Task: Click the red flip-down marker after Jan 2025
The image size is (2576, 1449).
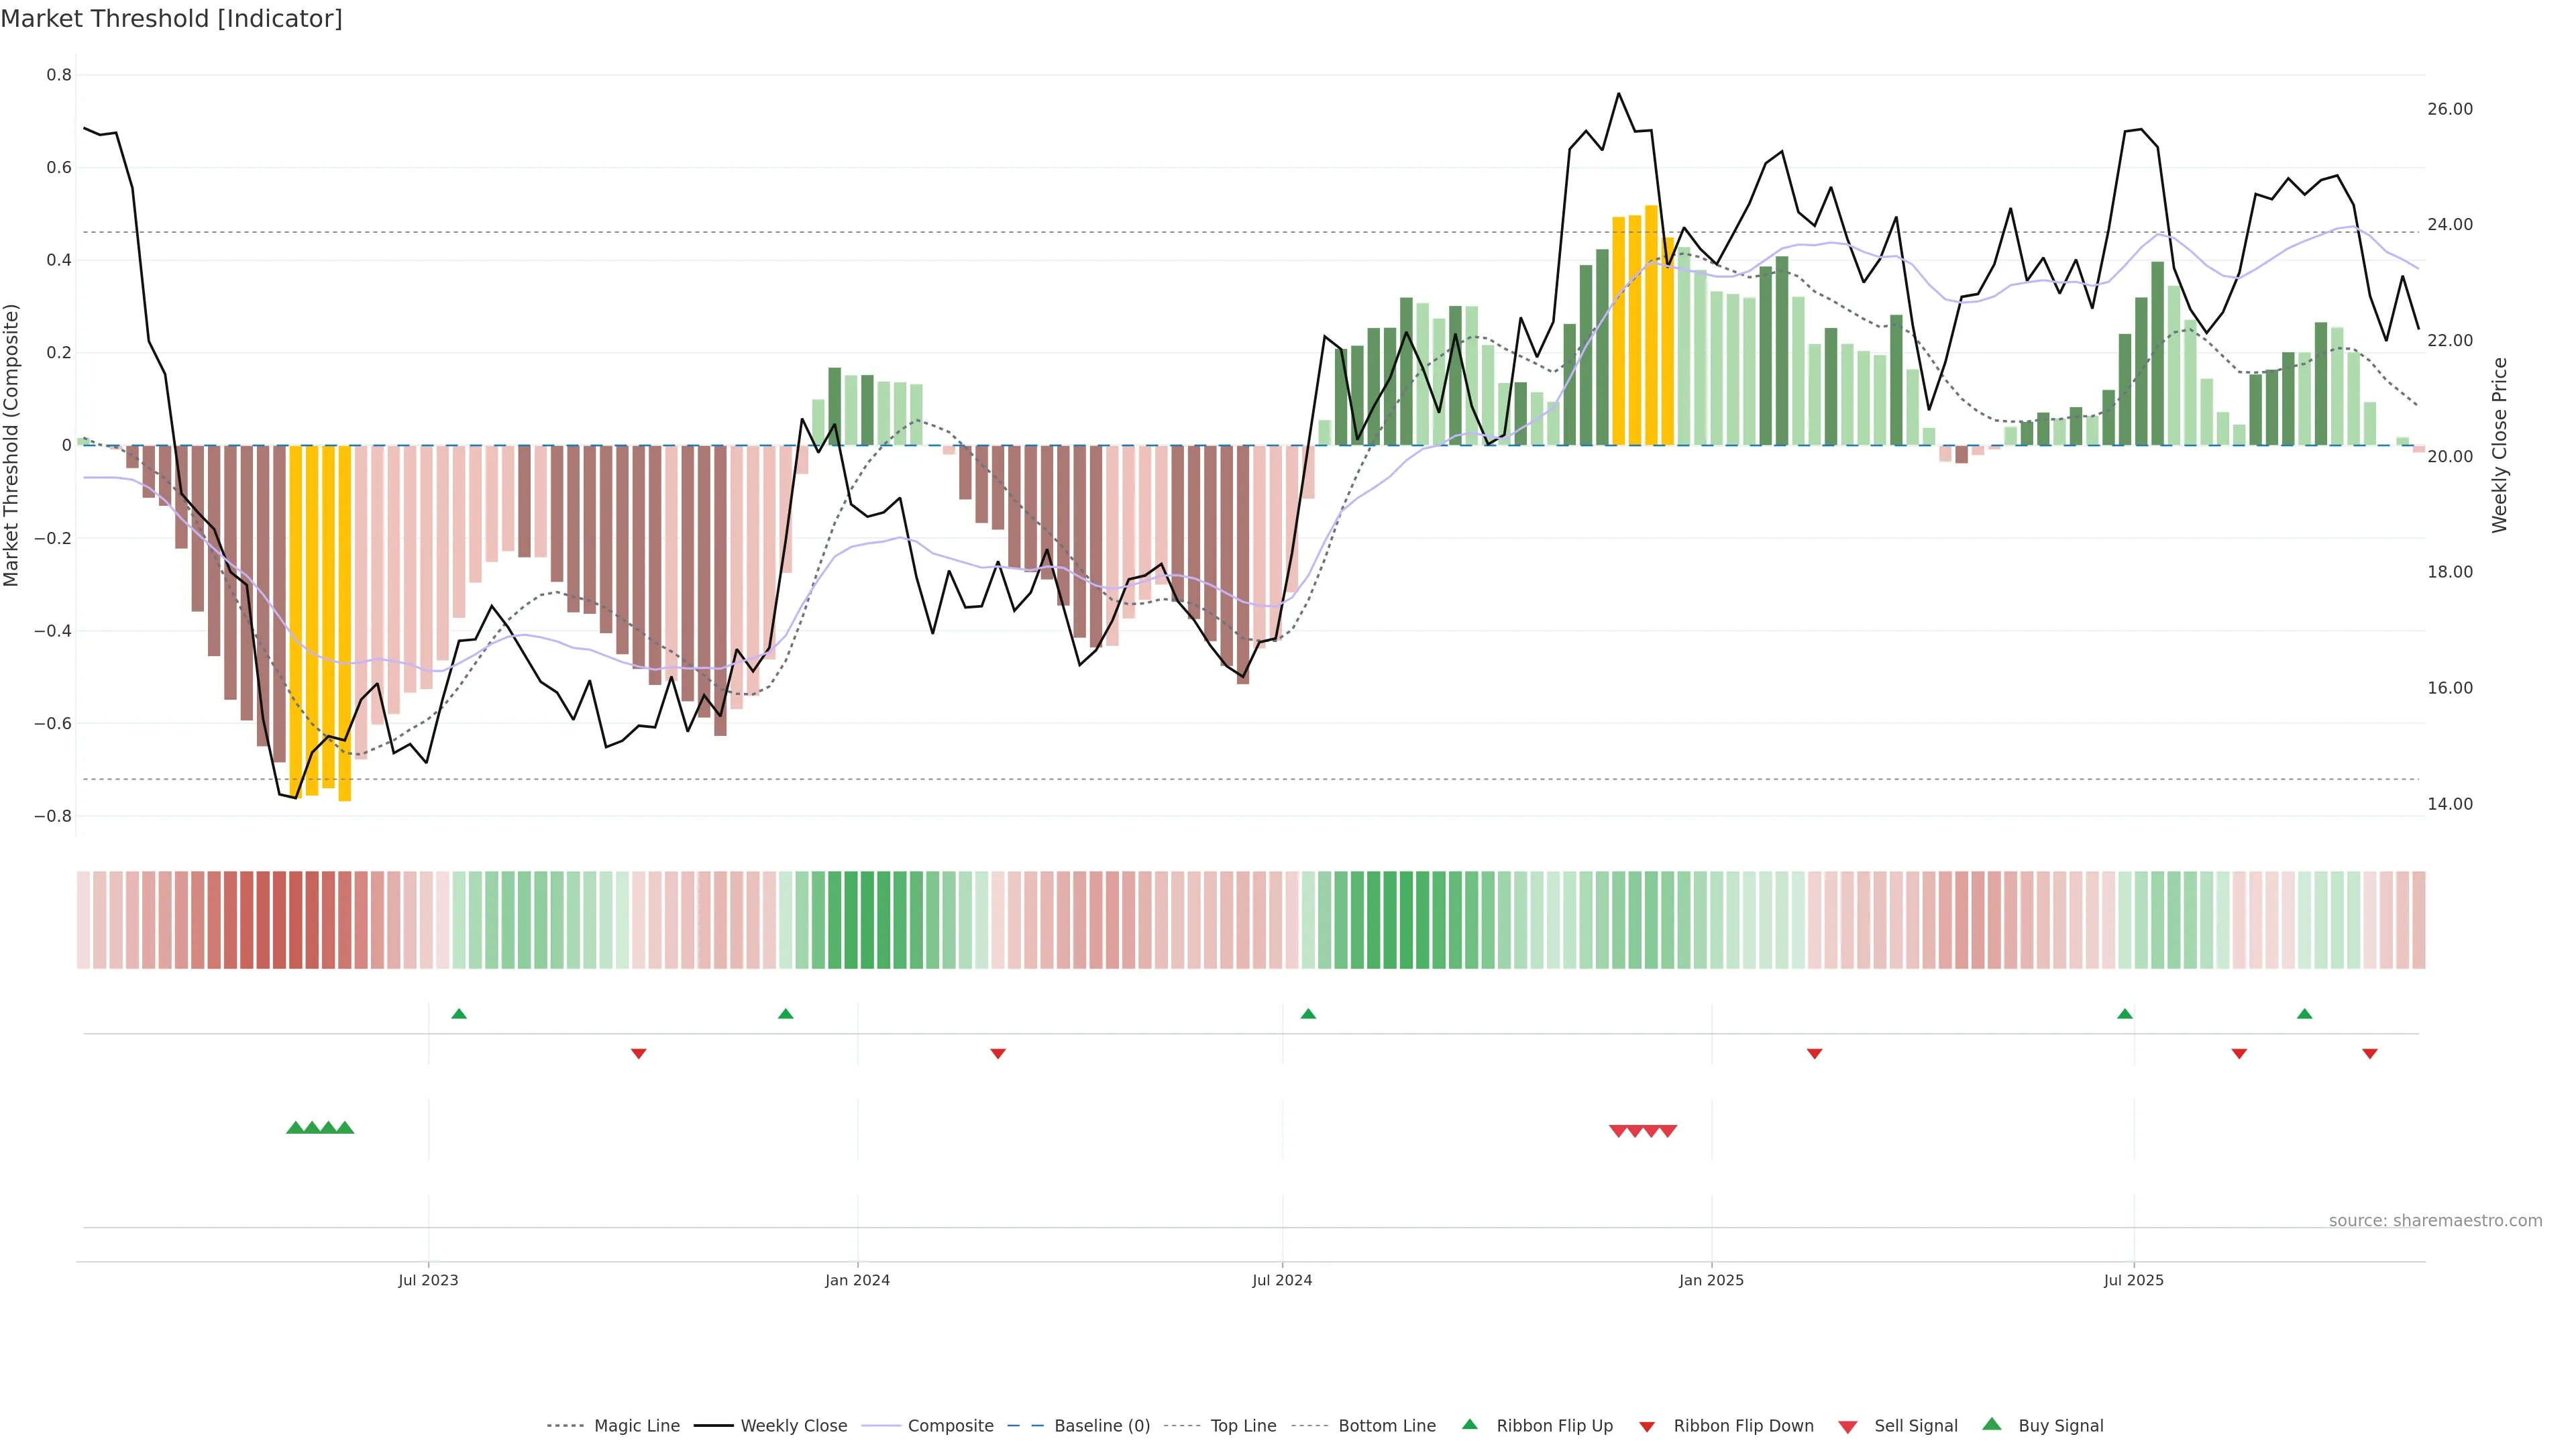Action: click(x=1814, y=1053)
